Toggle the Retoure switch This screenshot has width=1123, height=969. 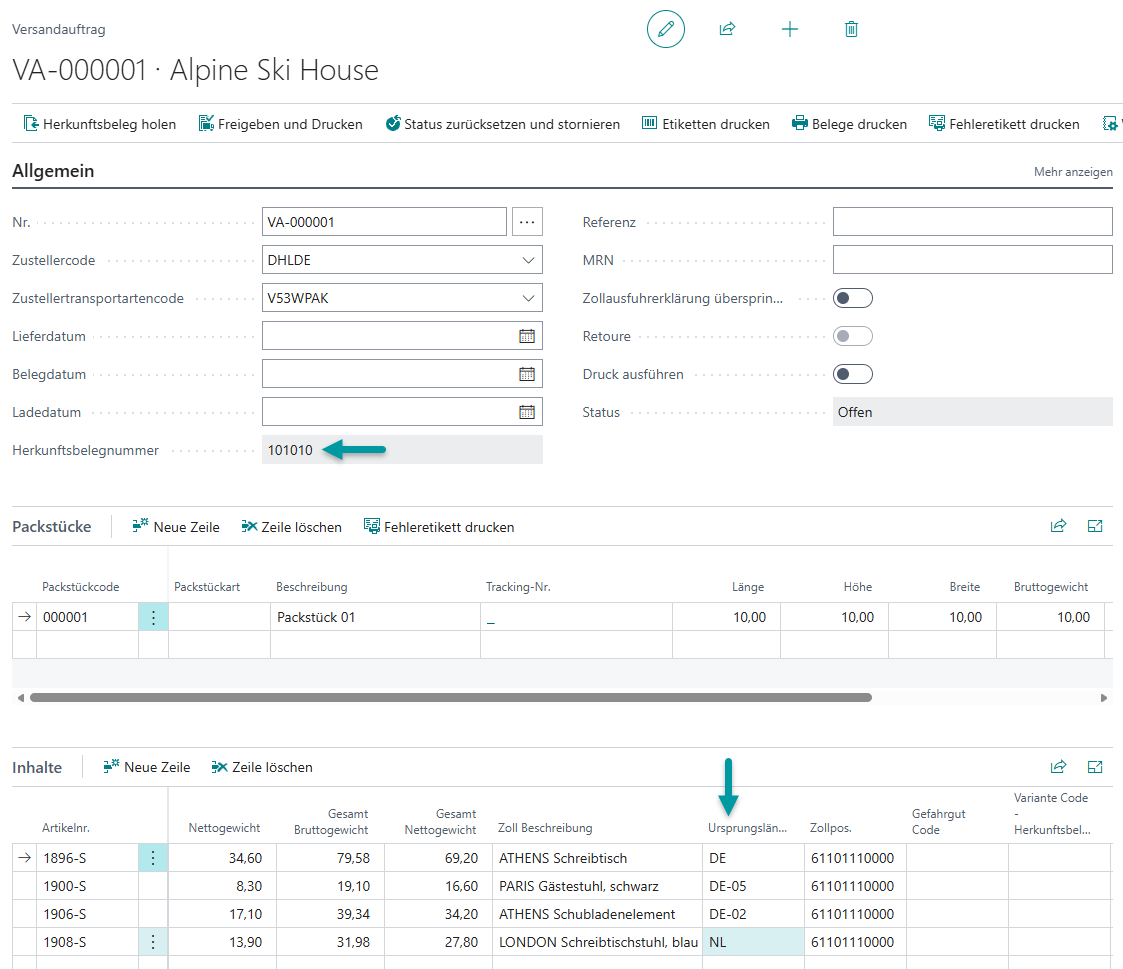[853, 336]
